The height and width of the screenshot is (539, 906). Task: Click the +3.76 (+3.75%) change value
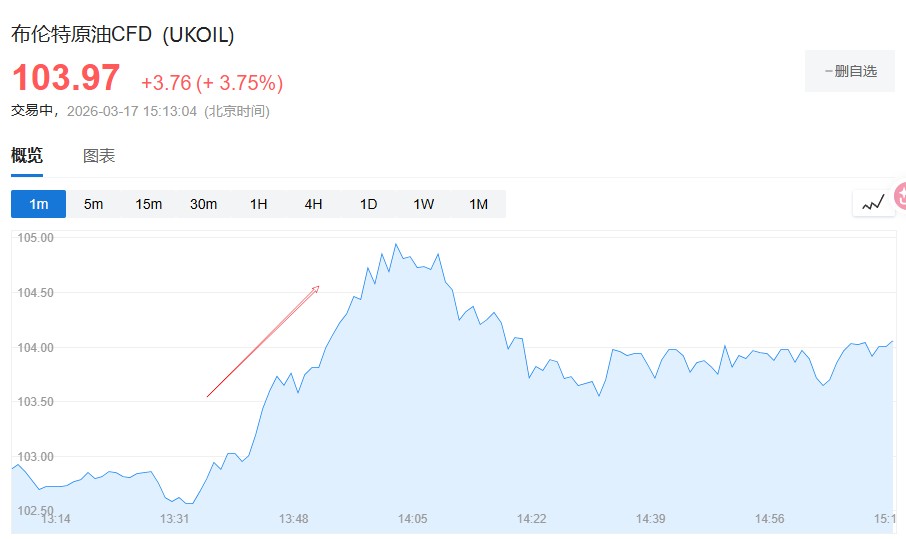tap(211, 82)
